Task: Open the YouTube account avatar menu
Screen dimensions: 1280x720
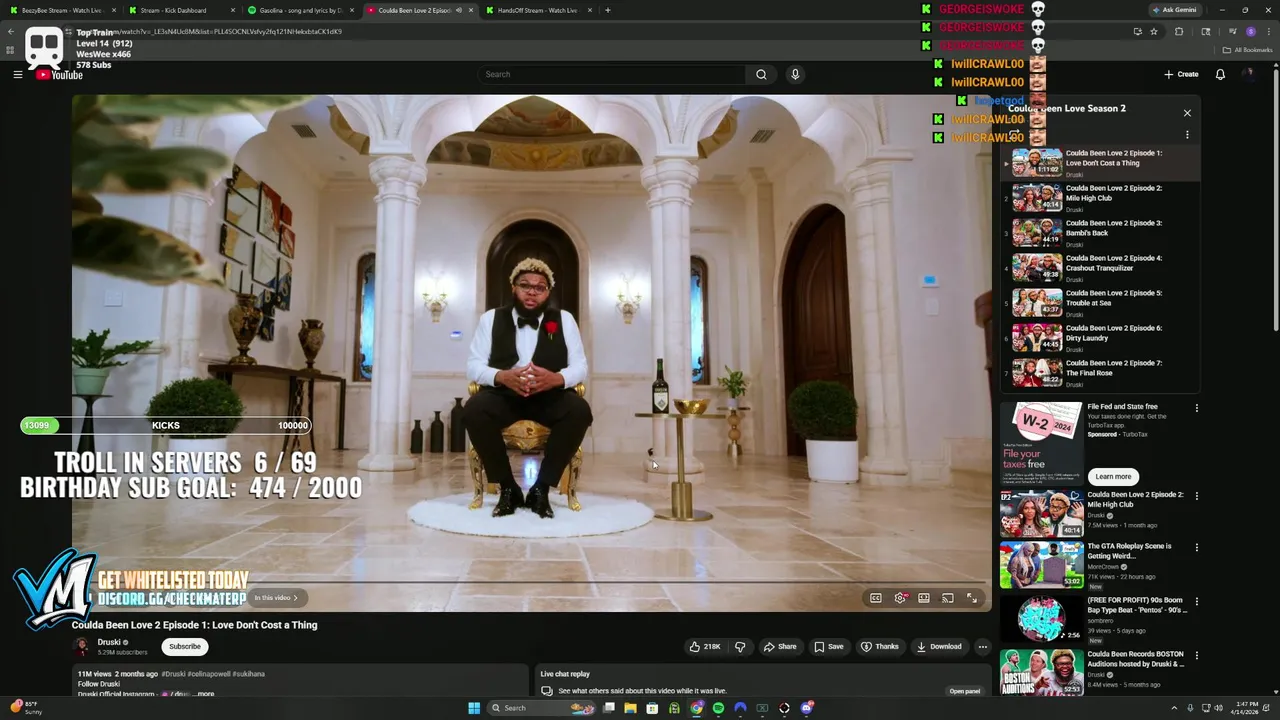Action: [1248, 74]
